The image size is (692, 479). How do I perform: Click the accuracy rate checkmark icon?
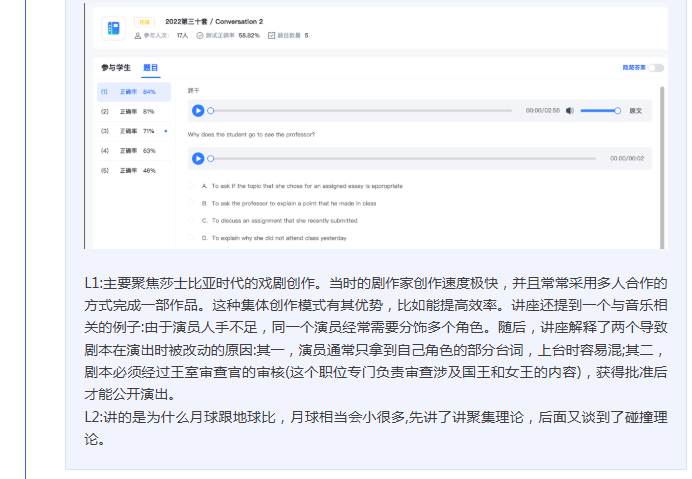pos(200,35)
